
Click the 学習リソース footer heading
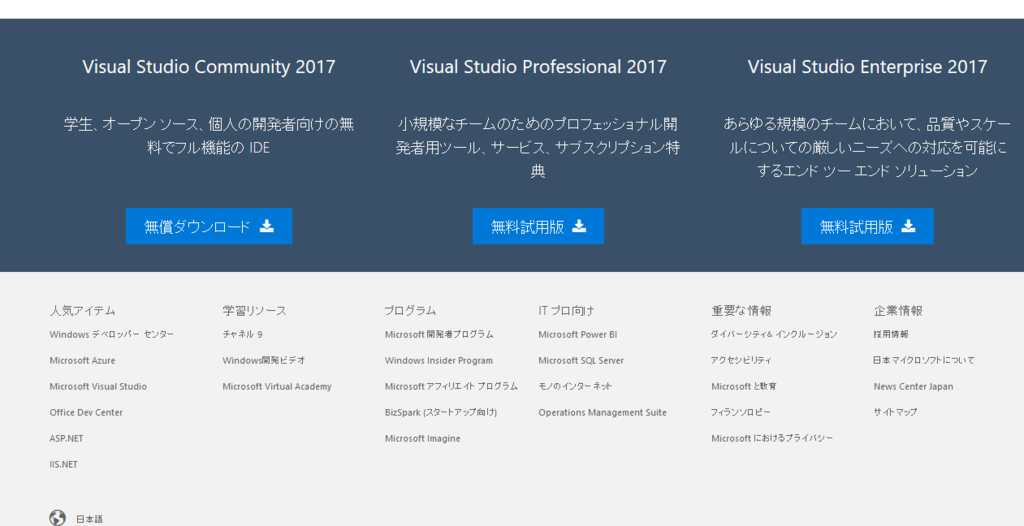255,311
